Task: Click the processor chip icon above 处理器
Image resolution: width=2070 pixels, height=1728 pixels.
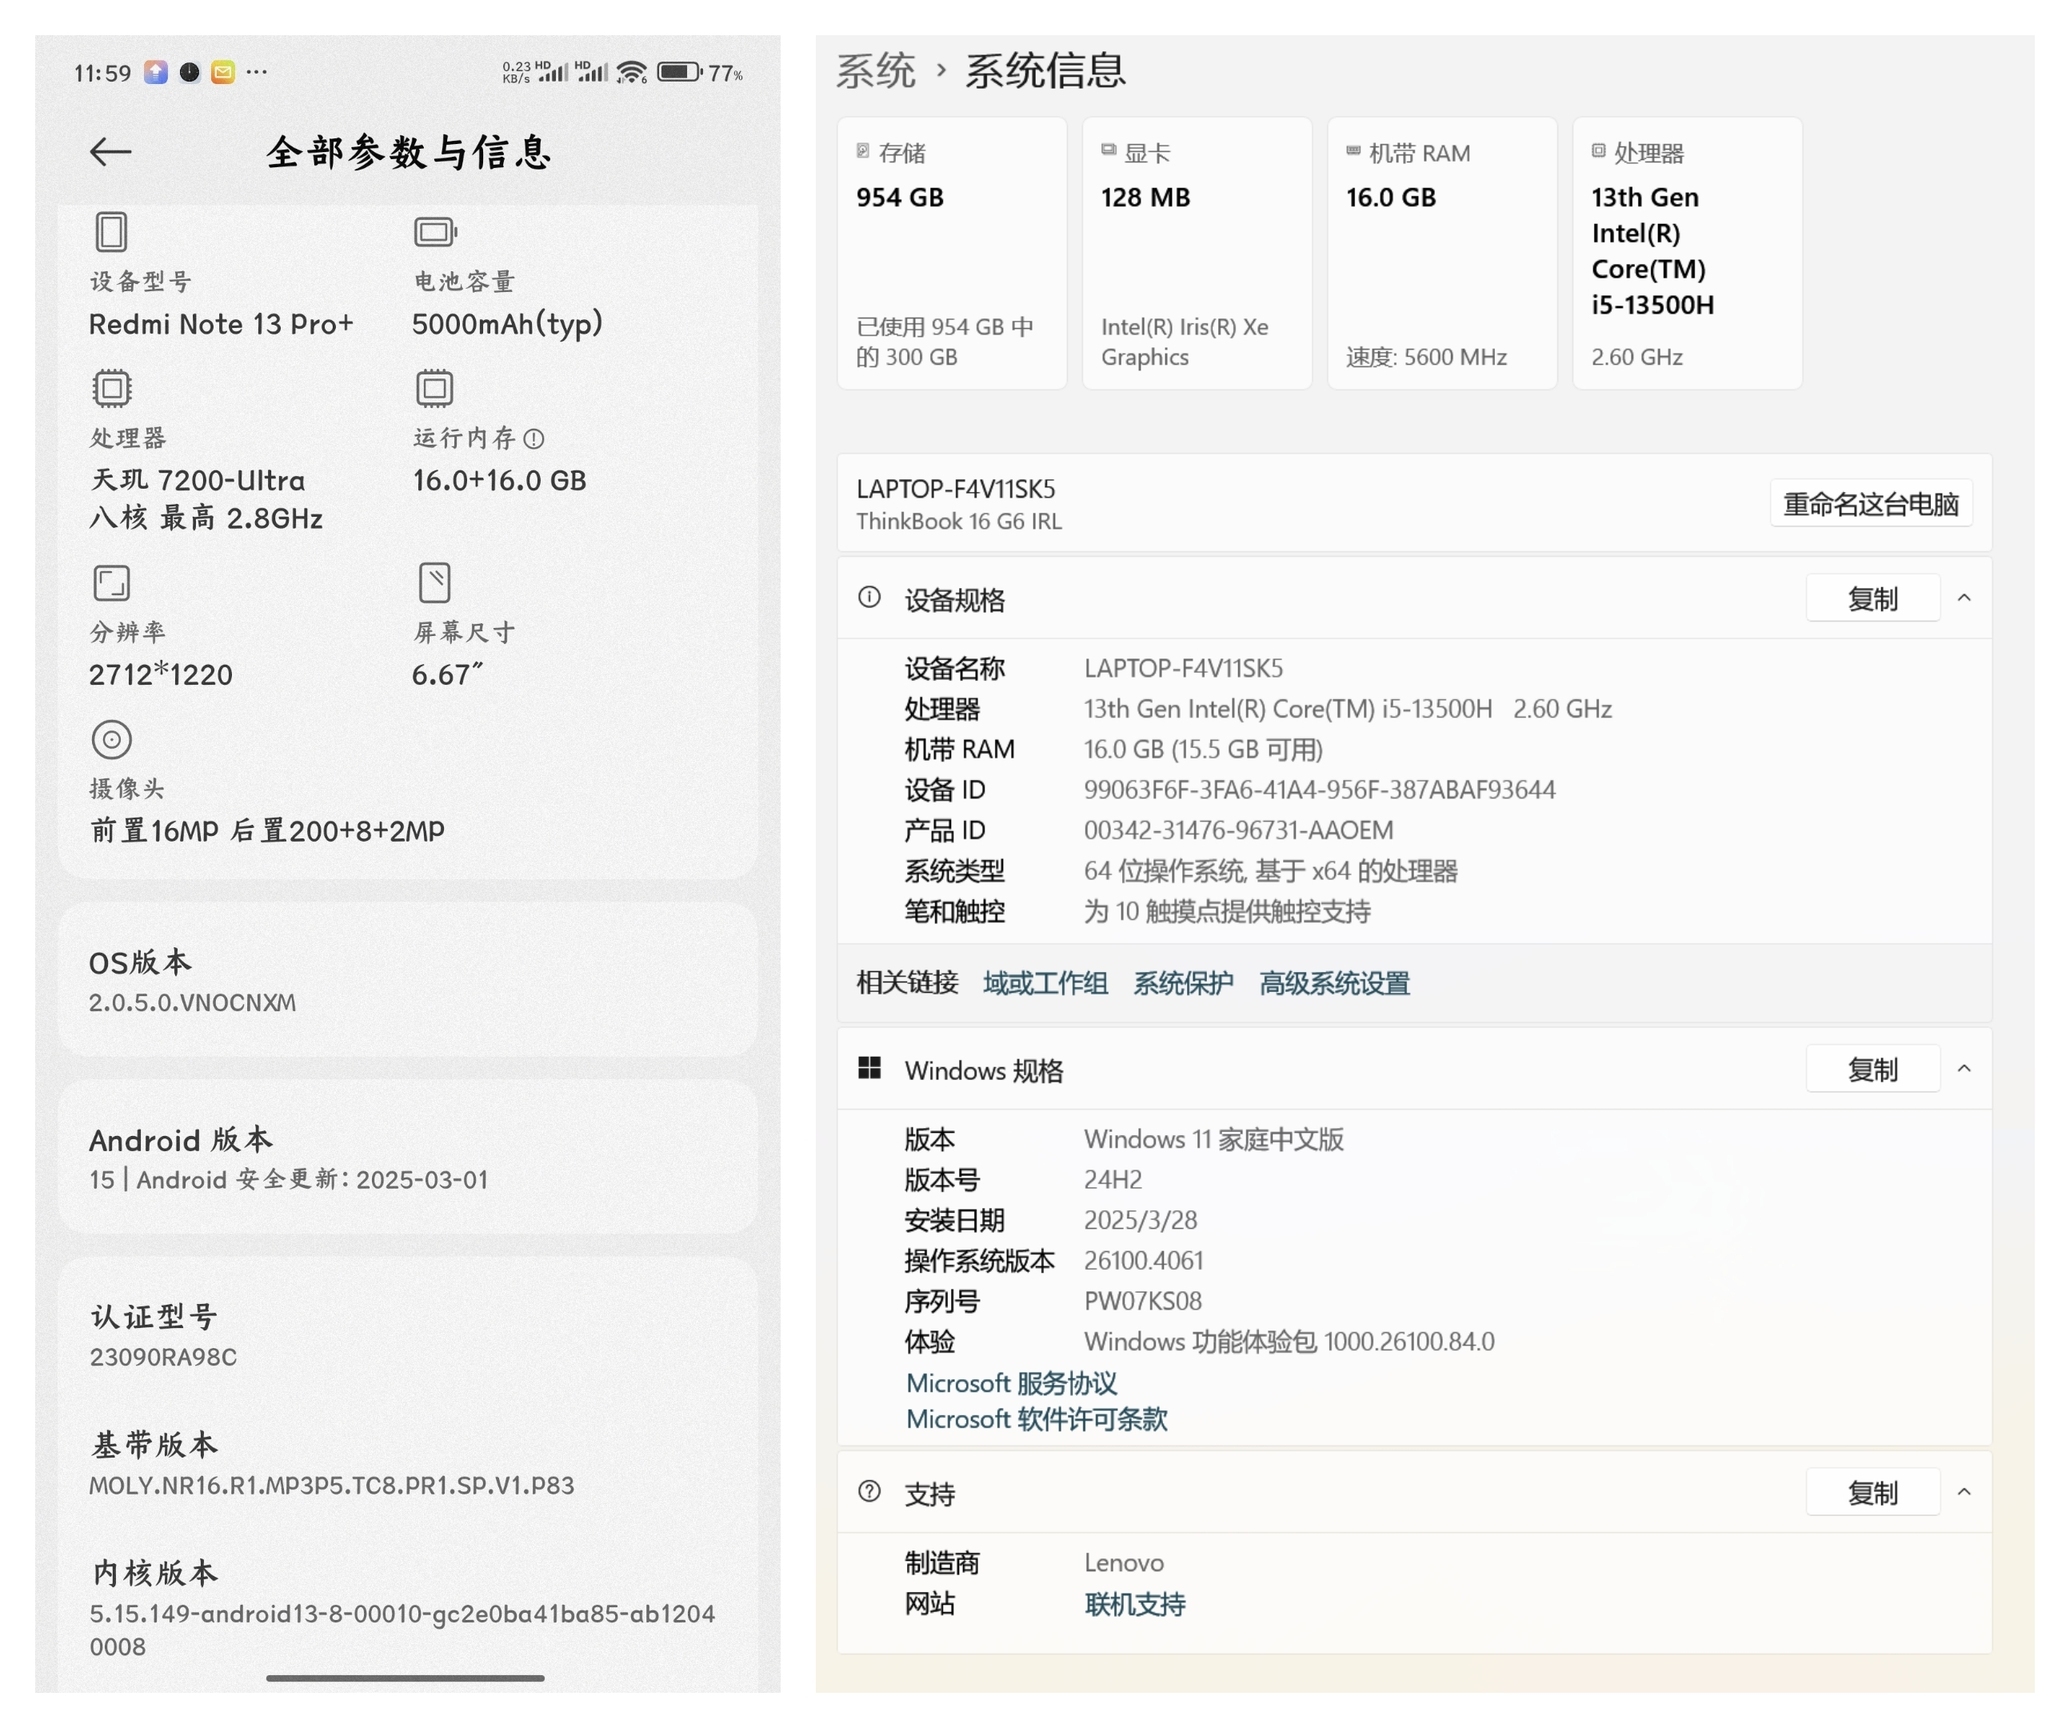Action: point(112,388)
